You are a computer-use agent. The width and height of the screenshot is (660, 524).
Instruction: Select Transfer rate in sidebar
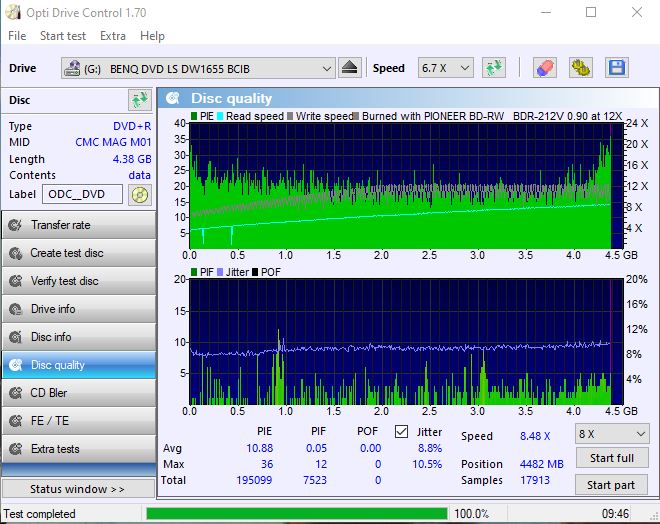click(x=78, y=225)
